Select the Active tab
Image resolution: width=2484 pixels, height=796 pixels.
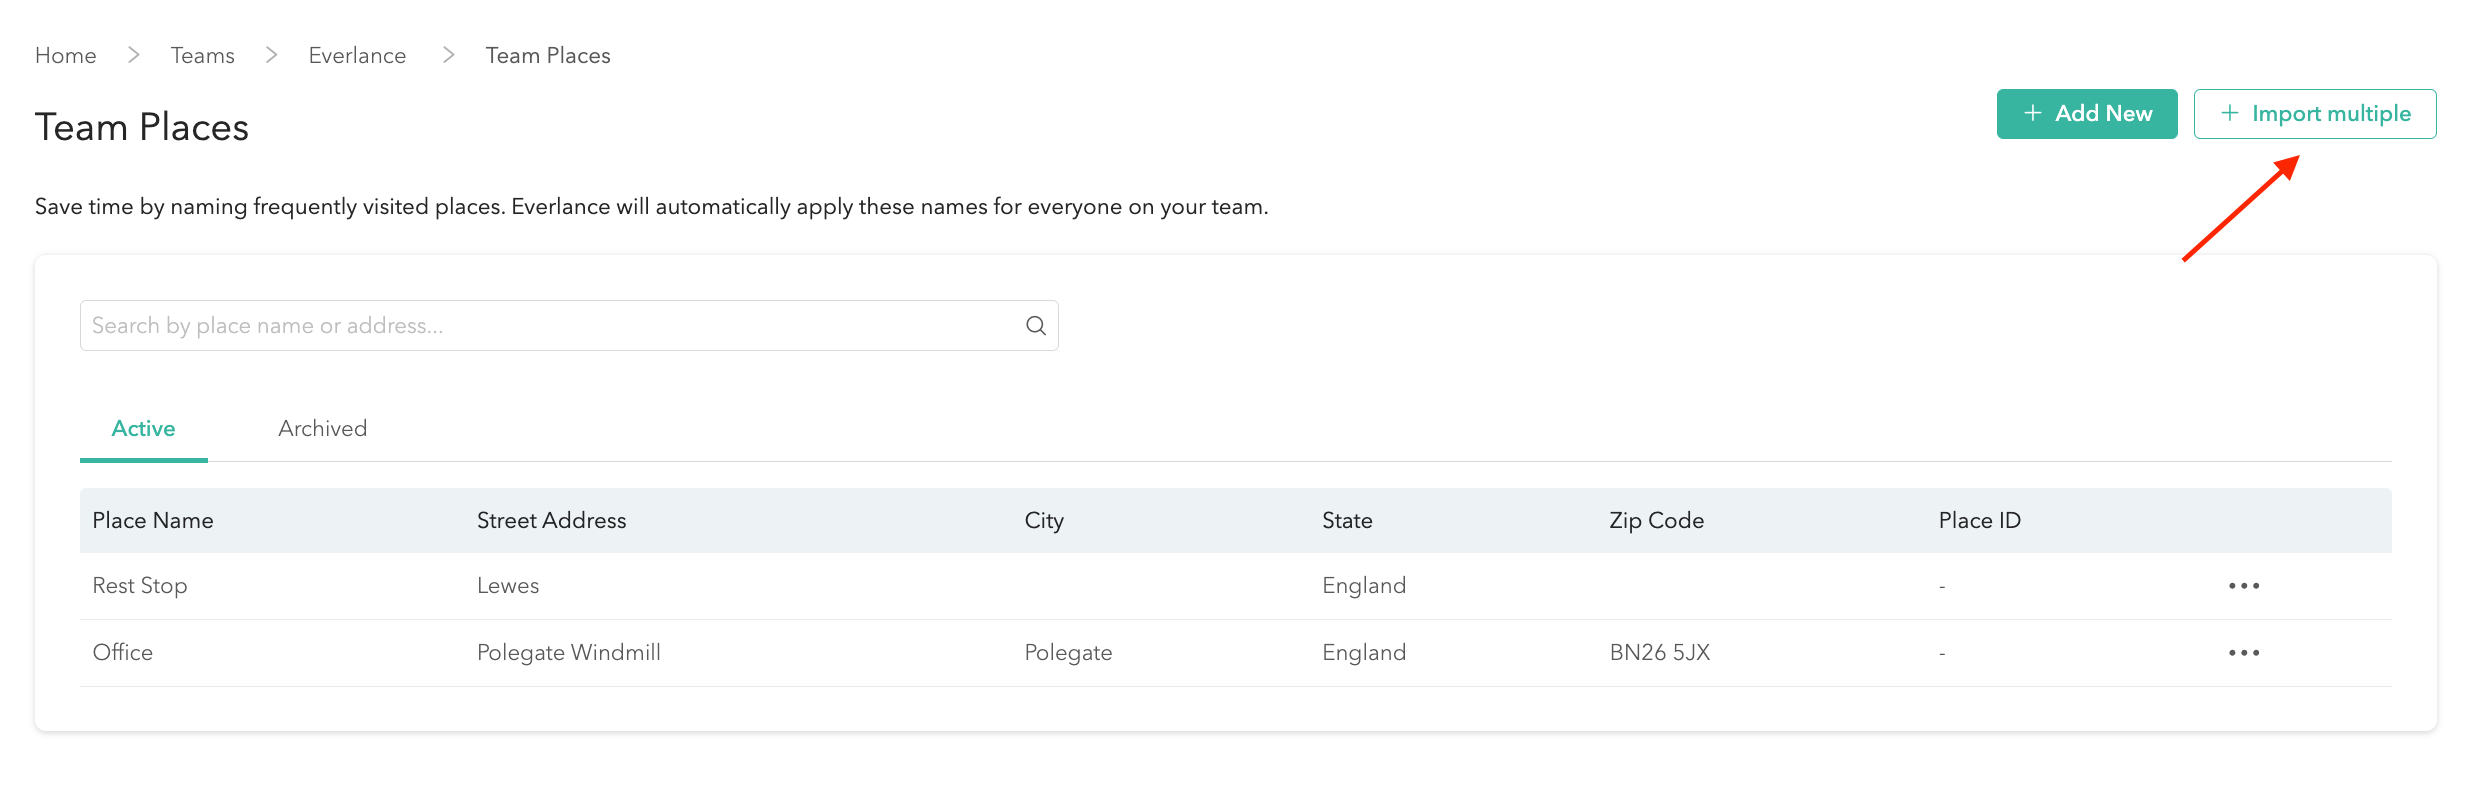(143, 429)
